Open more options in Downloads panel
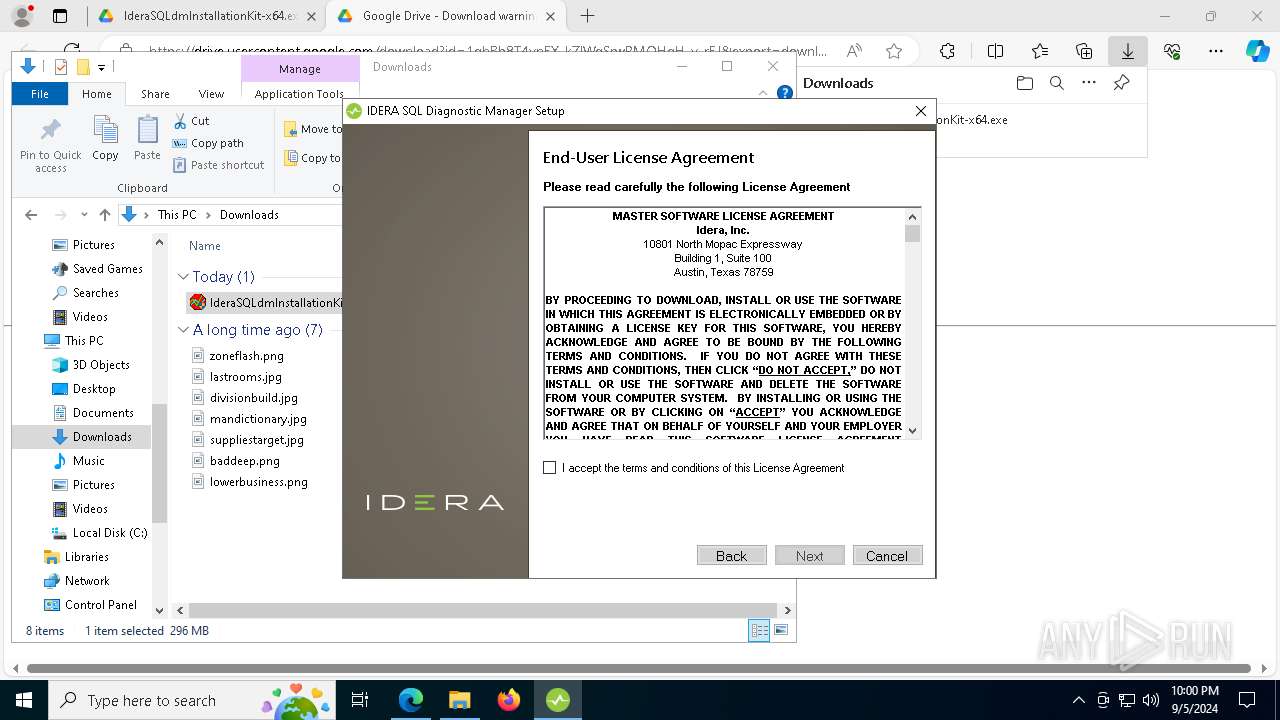 pos(1089,83)
